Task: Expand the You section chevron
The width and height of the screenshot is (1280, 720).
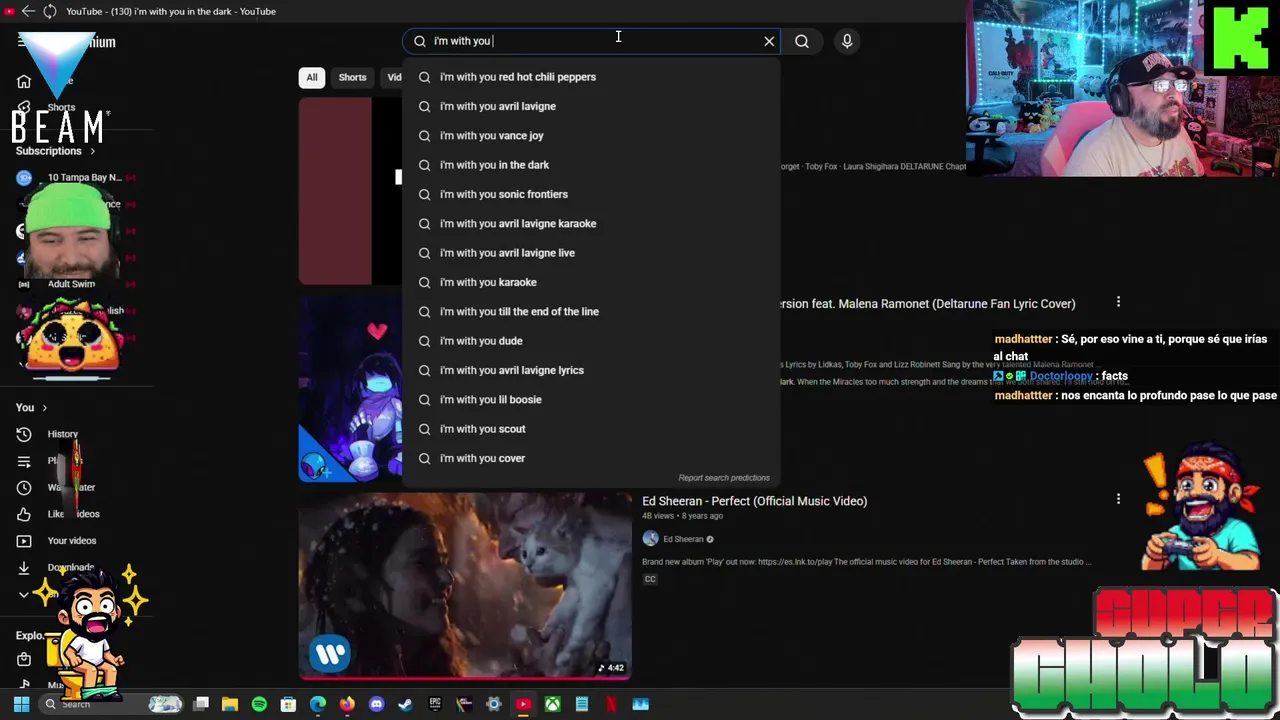Action: [x=44, y=408]
